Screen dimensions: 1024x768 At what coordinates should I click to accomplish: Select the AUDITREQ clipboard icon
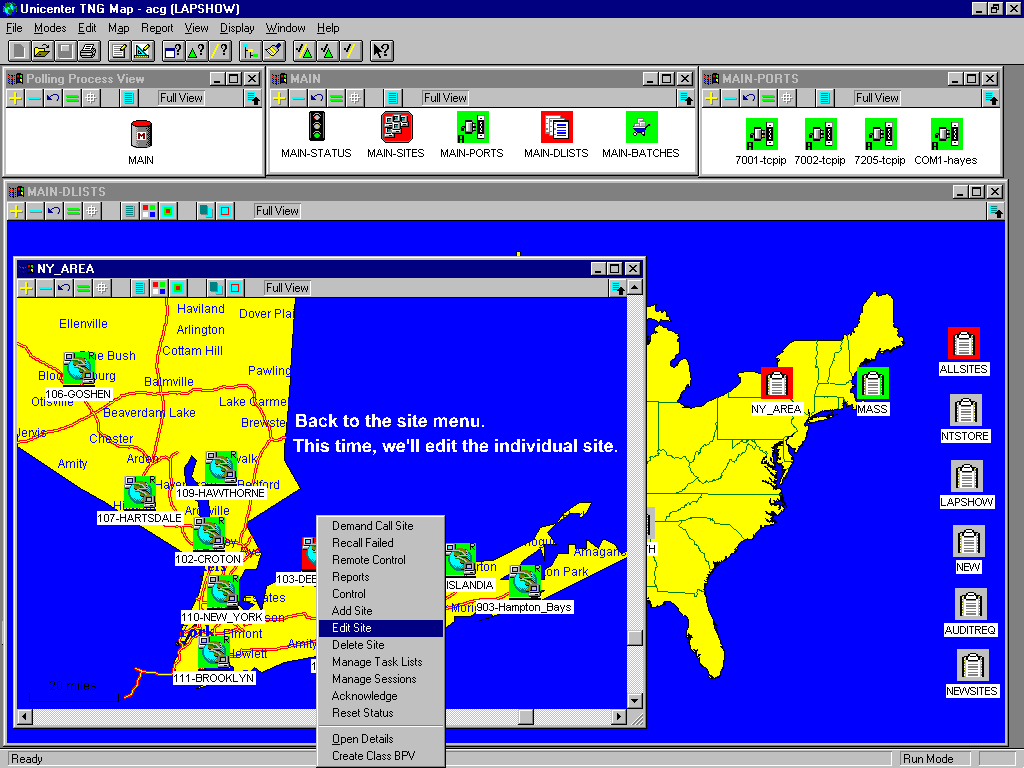click(970, 605)
